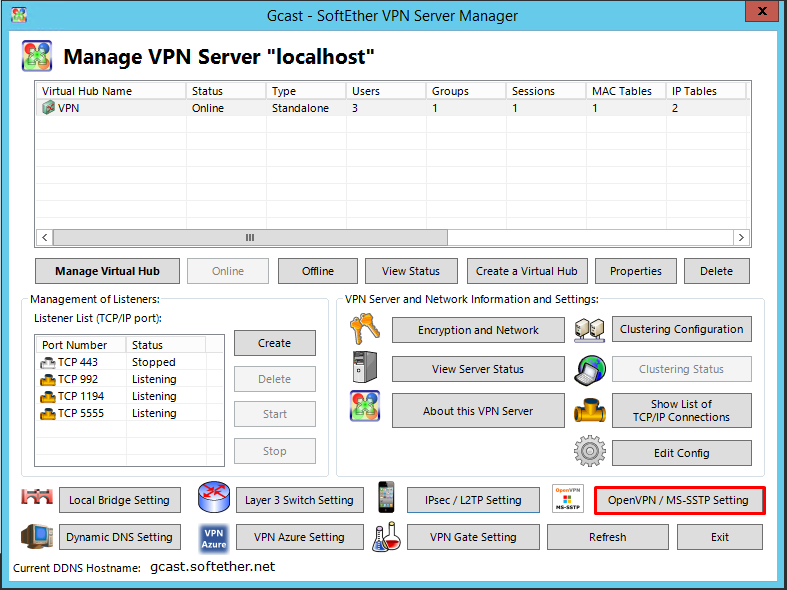Click the SoftEther app icon in title bar
The width and height of the screenshot is (787, 590).
[x=19, y=15]
